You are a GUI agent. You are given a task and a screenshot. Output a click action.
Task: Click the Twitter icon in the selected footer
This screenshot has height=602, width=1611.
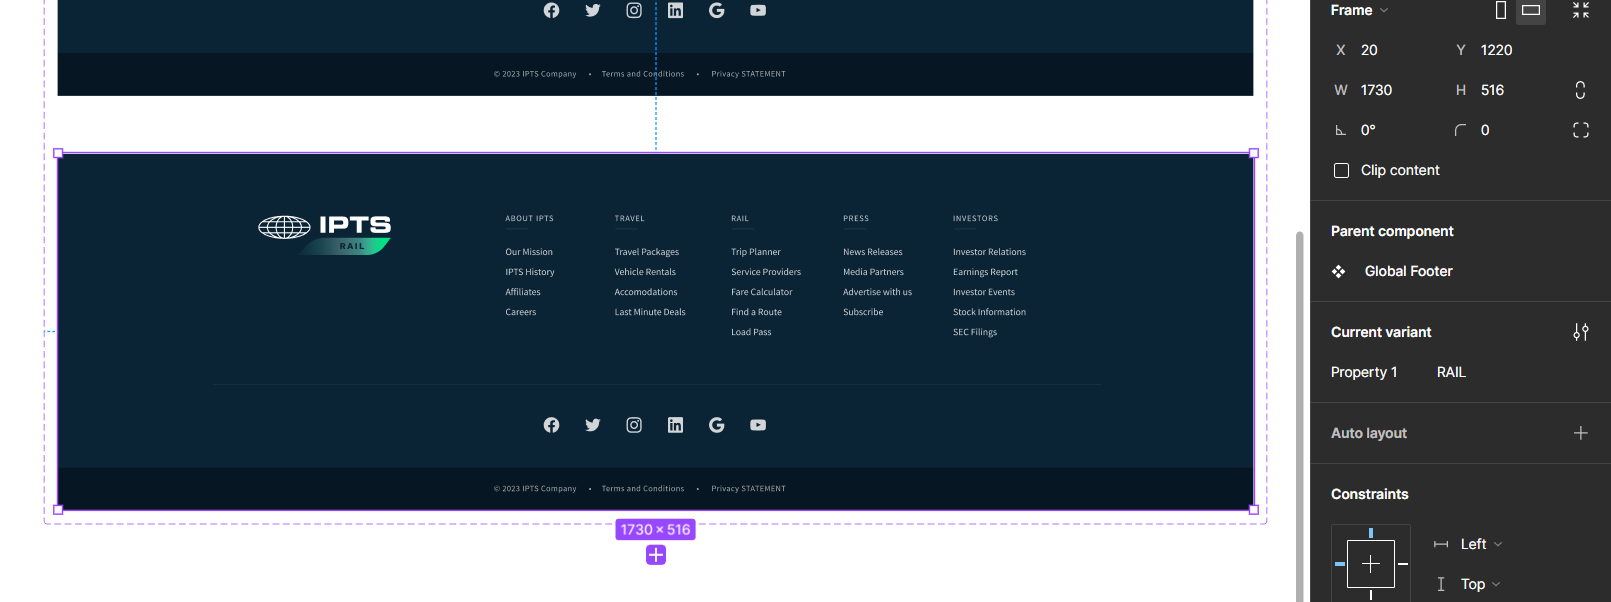[x=593, y=425]
